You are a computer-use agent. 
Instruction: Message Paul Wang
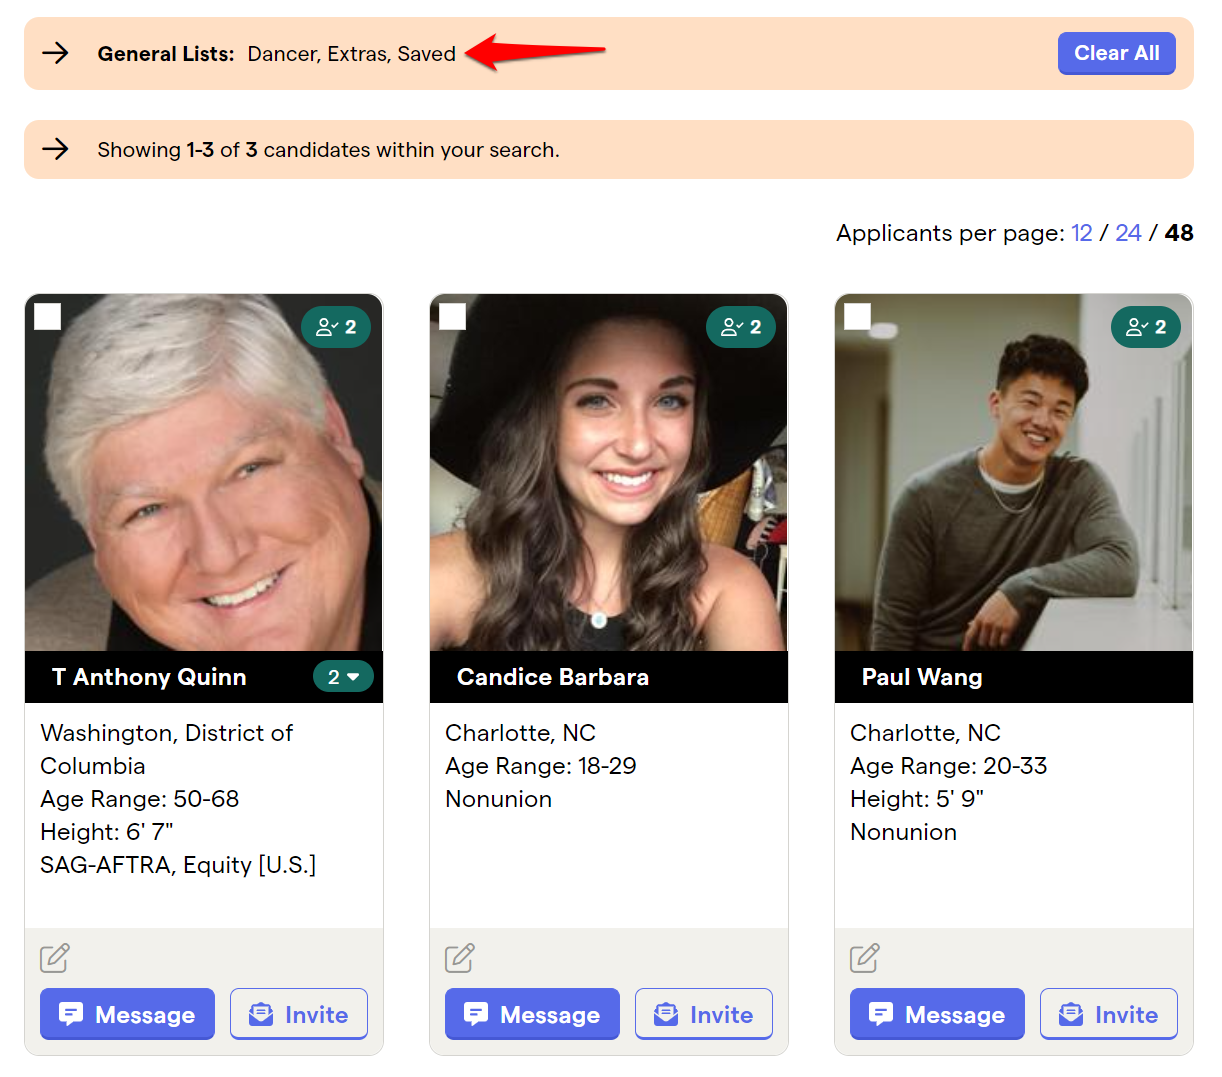point(937,1014)
